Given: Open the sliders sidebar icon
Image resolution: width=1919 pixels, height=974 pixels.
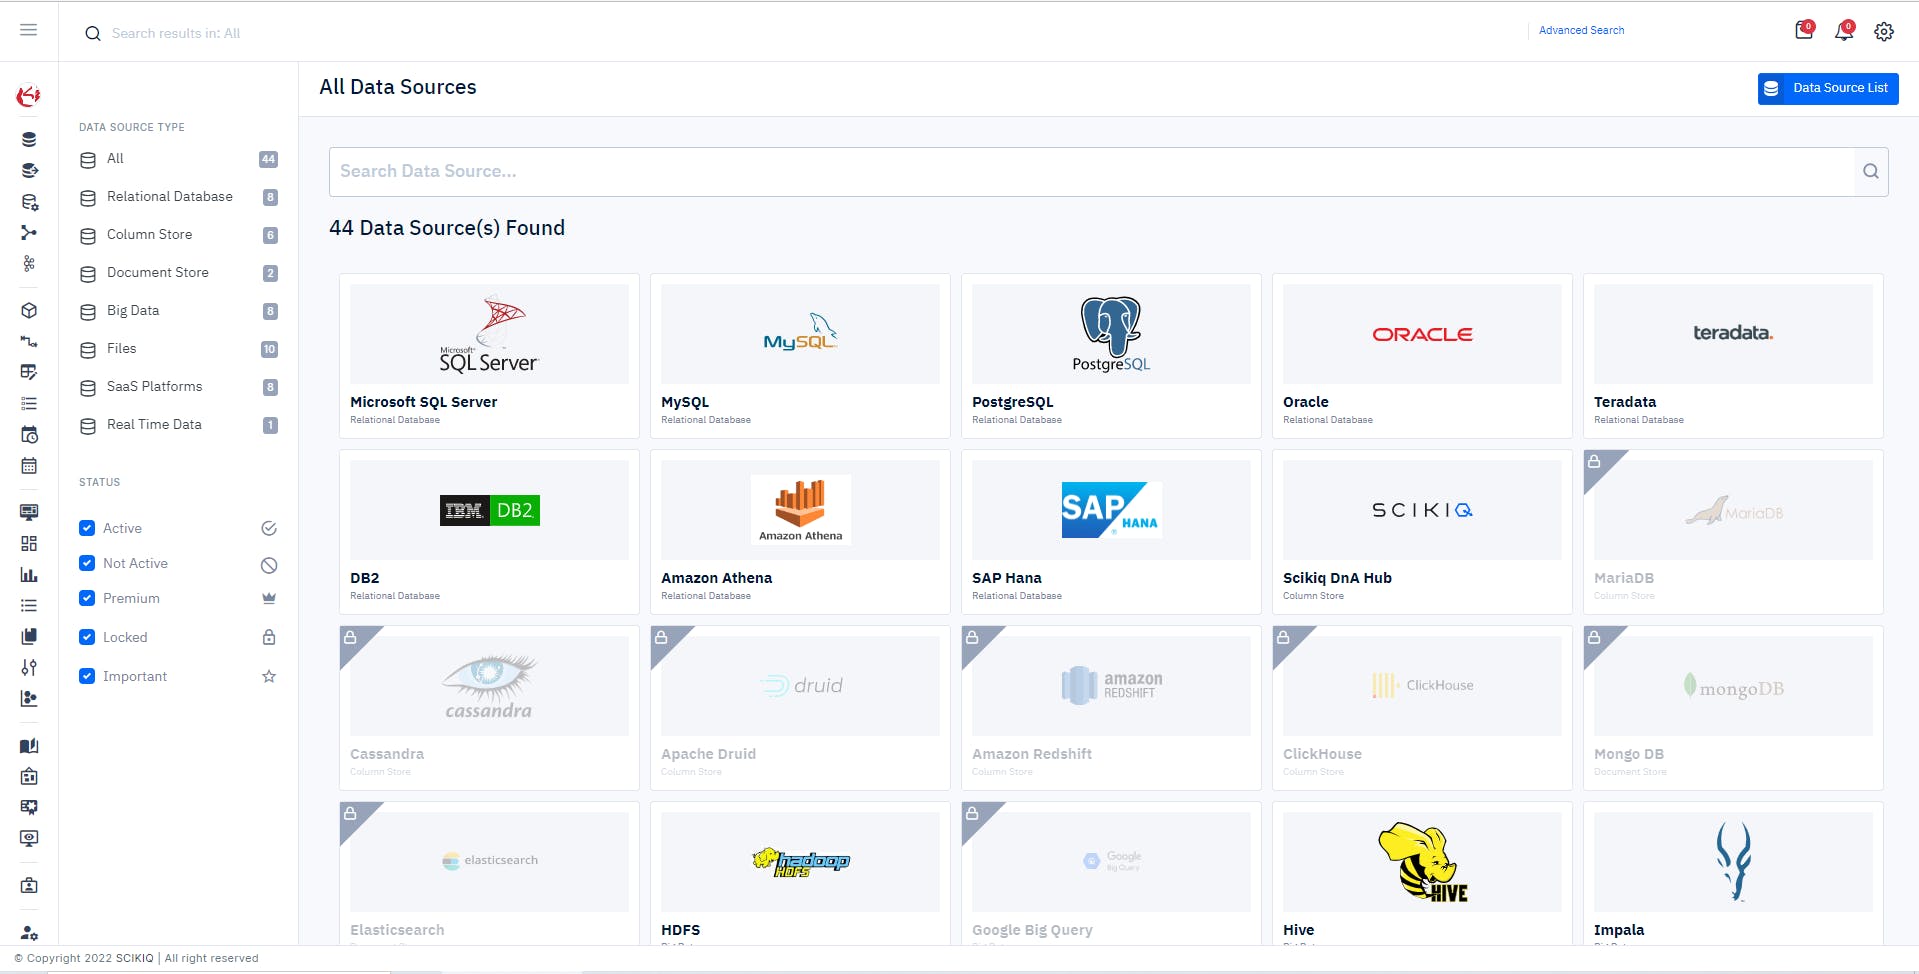Looking at the screenshot, I should tap(29, 667).
